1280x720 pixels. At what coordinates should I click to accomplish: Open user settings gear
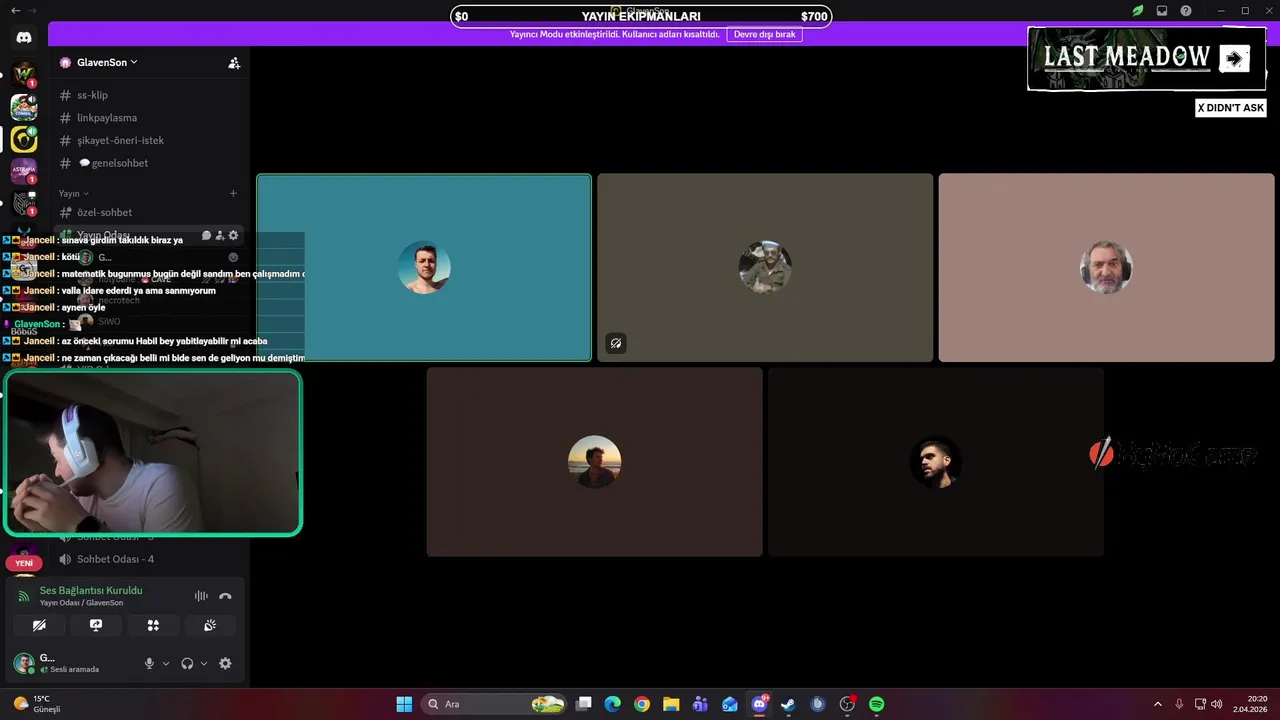(x=225, y=663)
